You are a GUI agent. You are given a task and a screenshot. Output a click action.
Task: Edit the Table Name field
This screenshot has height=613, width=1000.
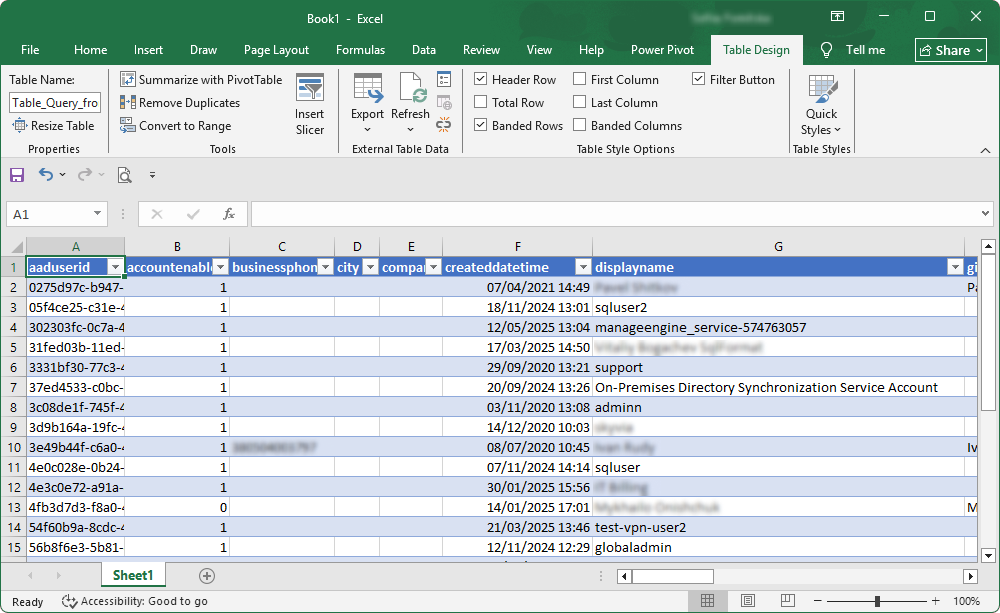point(54,102)
